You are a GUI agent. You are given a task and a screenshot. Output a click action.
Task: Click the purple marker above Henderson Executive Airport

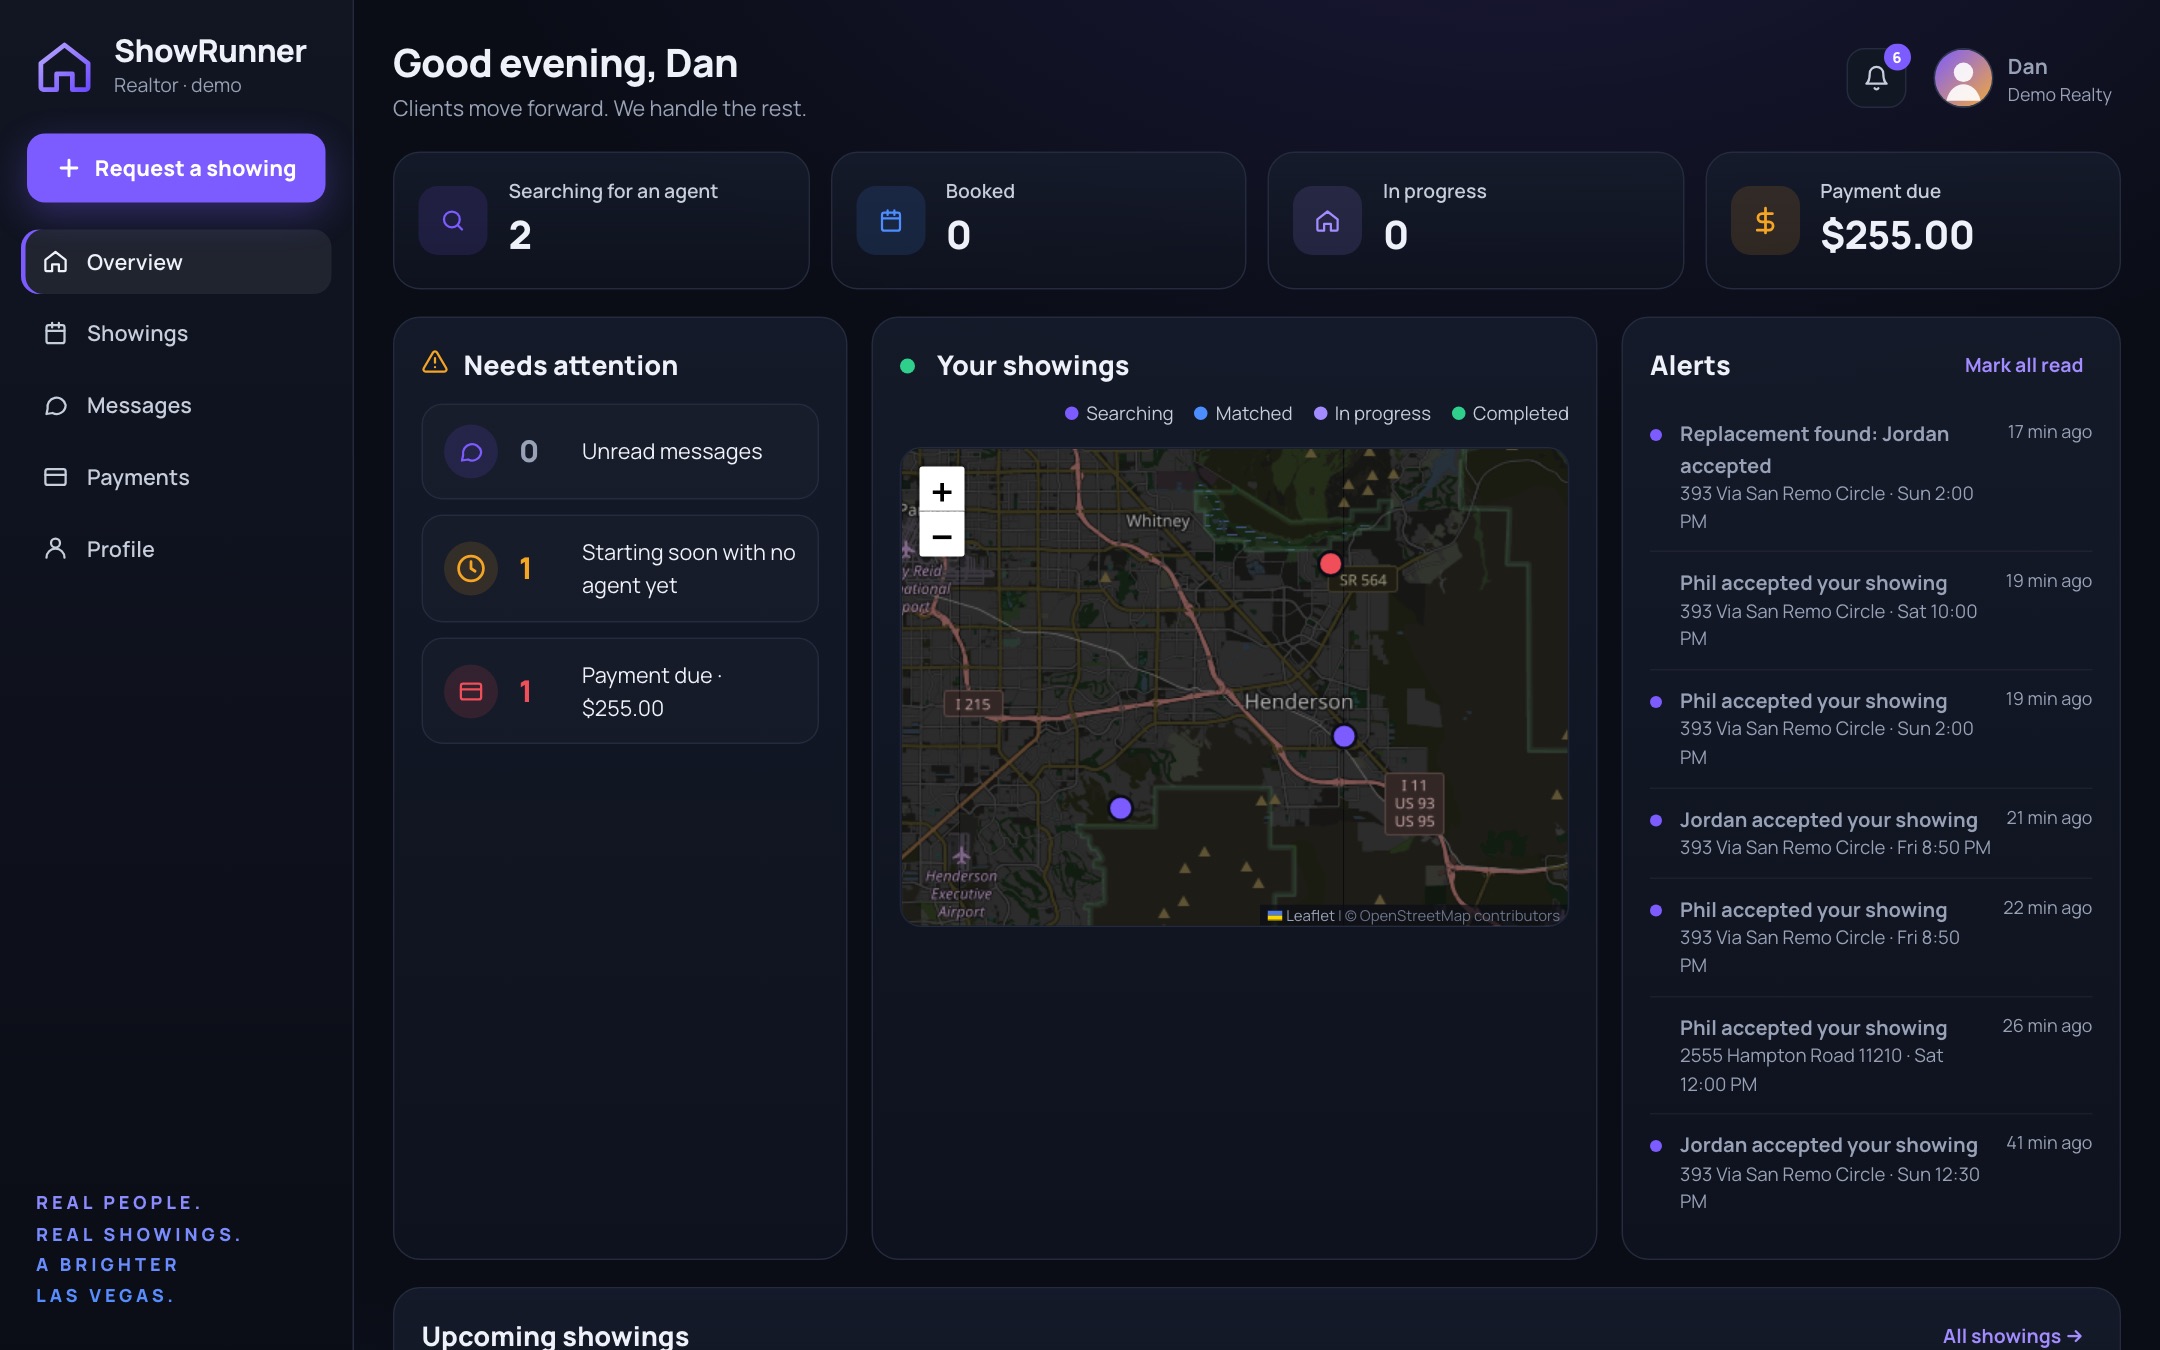(1121, 807)
